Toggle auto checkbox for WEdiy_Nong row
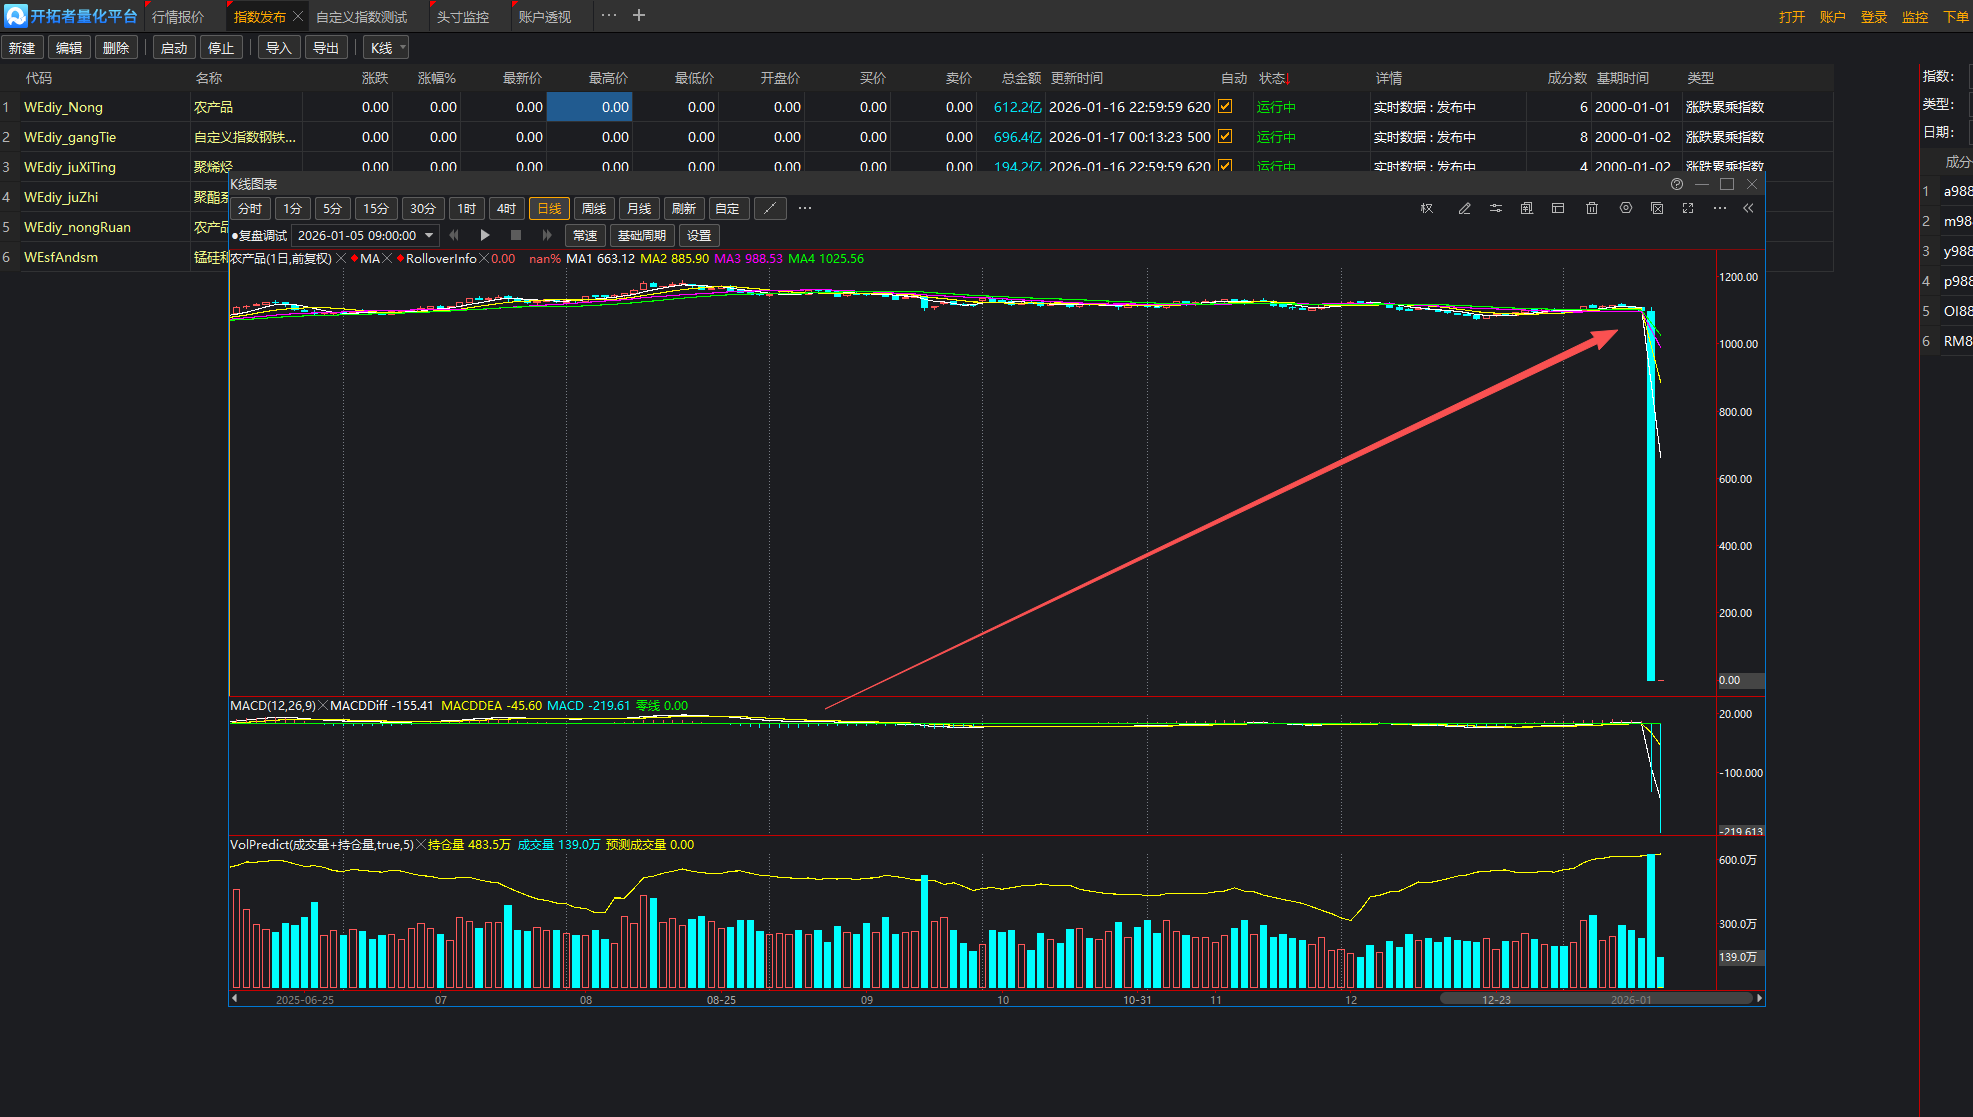This screenshot has width=1973, height=1117. [1225, 106]
